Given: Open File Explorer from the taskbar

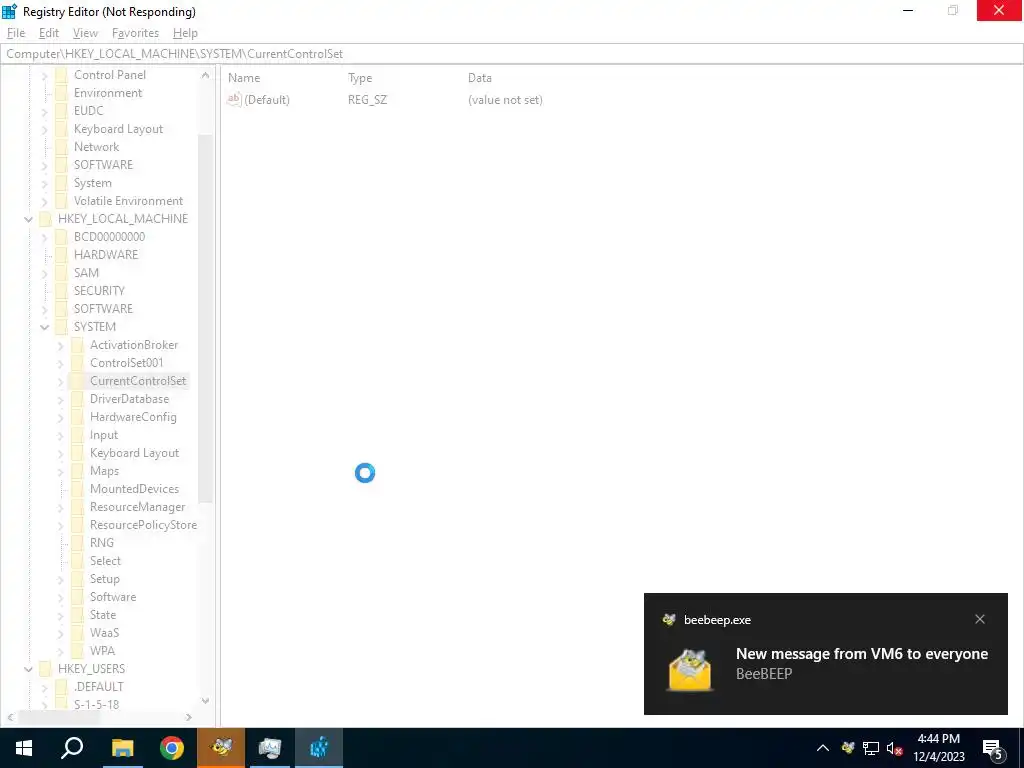Looking at the screenshot, I should coord(122,748).
